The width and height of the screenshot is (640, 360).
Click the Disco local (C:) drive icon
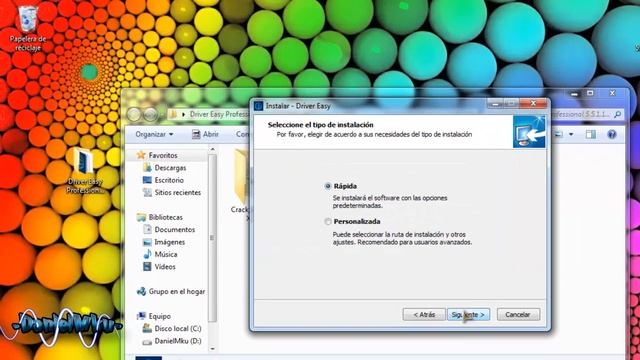point(147,329)
